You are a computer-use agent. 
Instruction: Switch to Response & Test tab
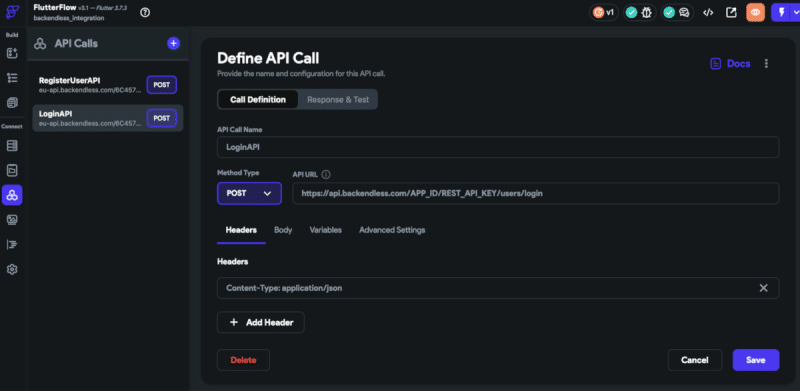(338, 100)
